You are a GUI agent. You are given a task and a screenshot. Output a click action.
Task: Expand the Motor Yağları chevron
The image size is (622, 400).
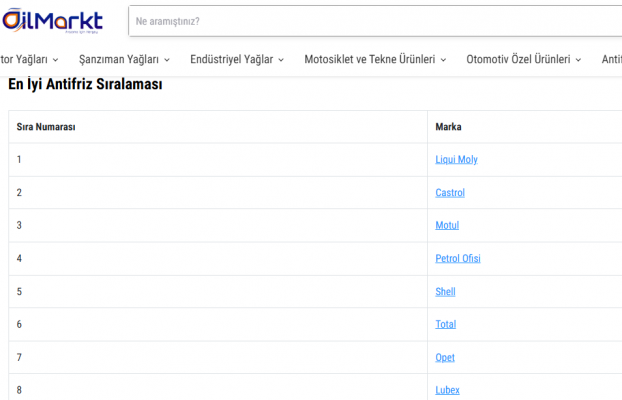pos(56,60)
